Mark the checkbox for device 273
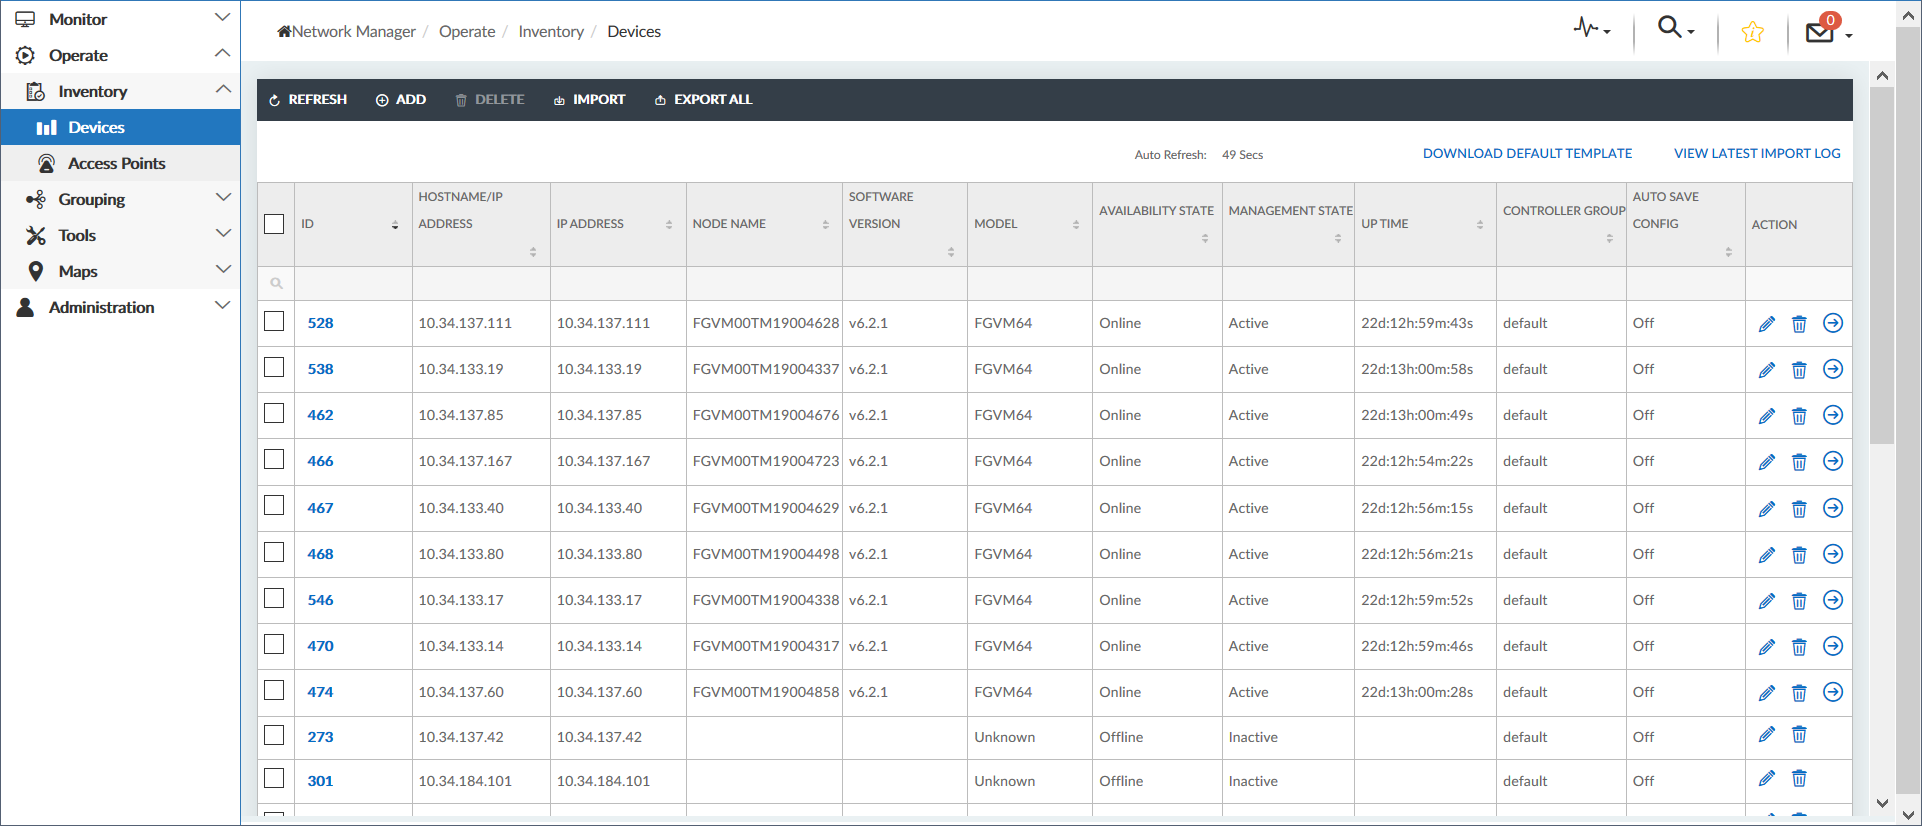The width and height of the screenshot is (1922, 826). click(274, 736)
